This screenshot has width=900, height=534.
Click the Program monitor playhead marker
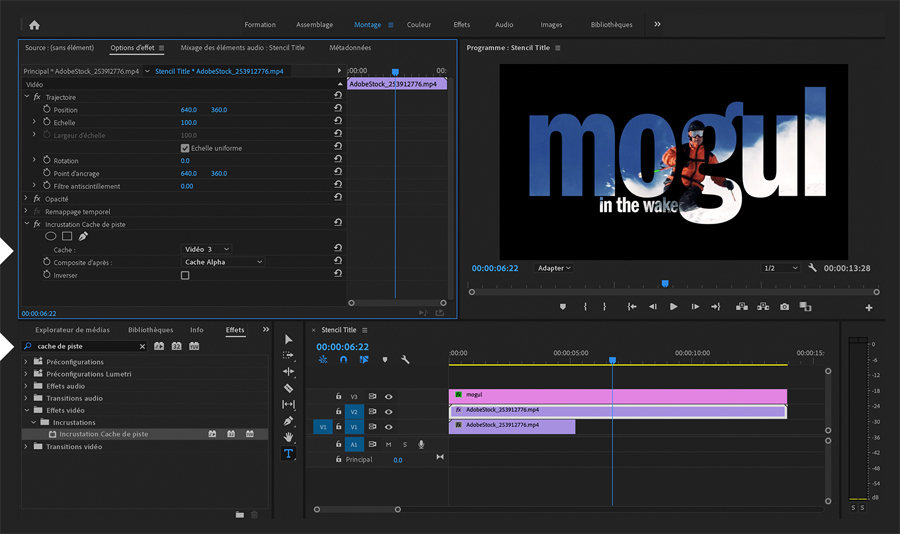[664, 284]
